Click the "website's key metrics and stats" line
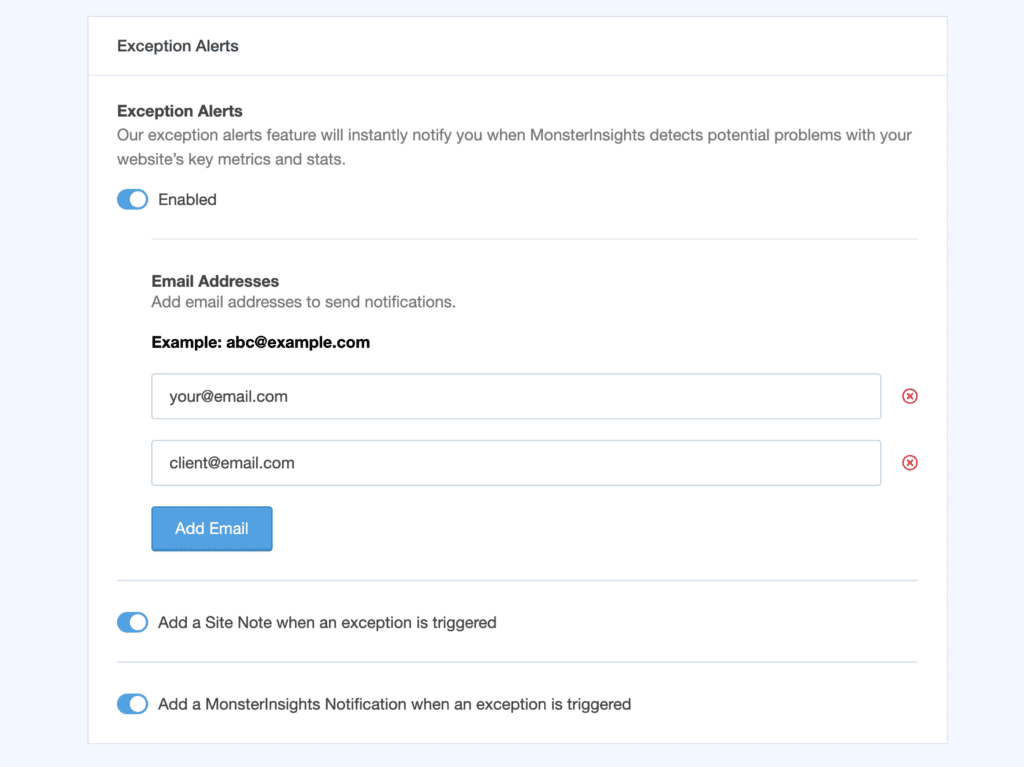The height and width of the screenshot is (767, 1024). pos(231,159)
